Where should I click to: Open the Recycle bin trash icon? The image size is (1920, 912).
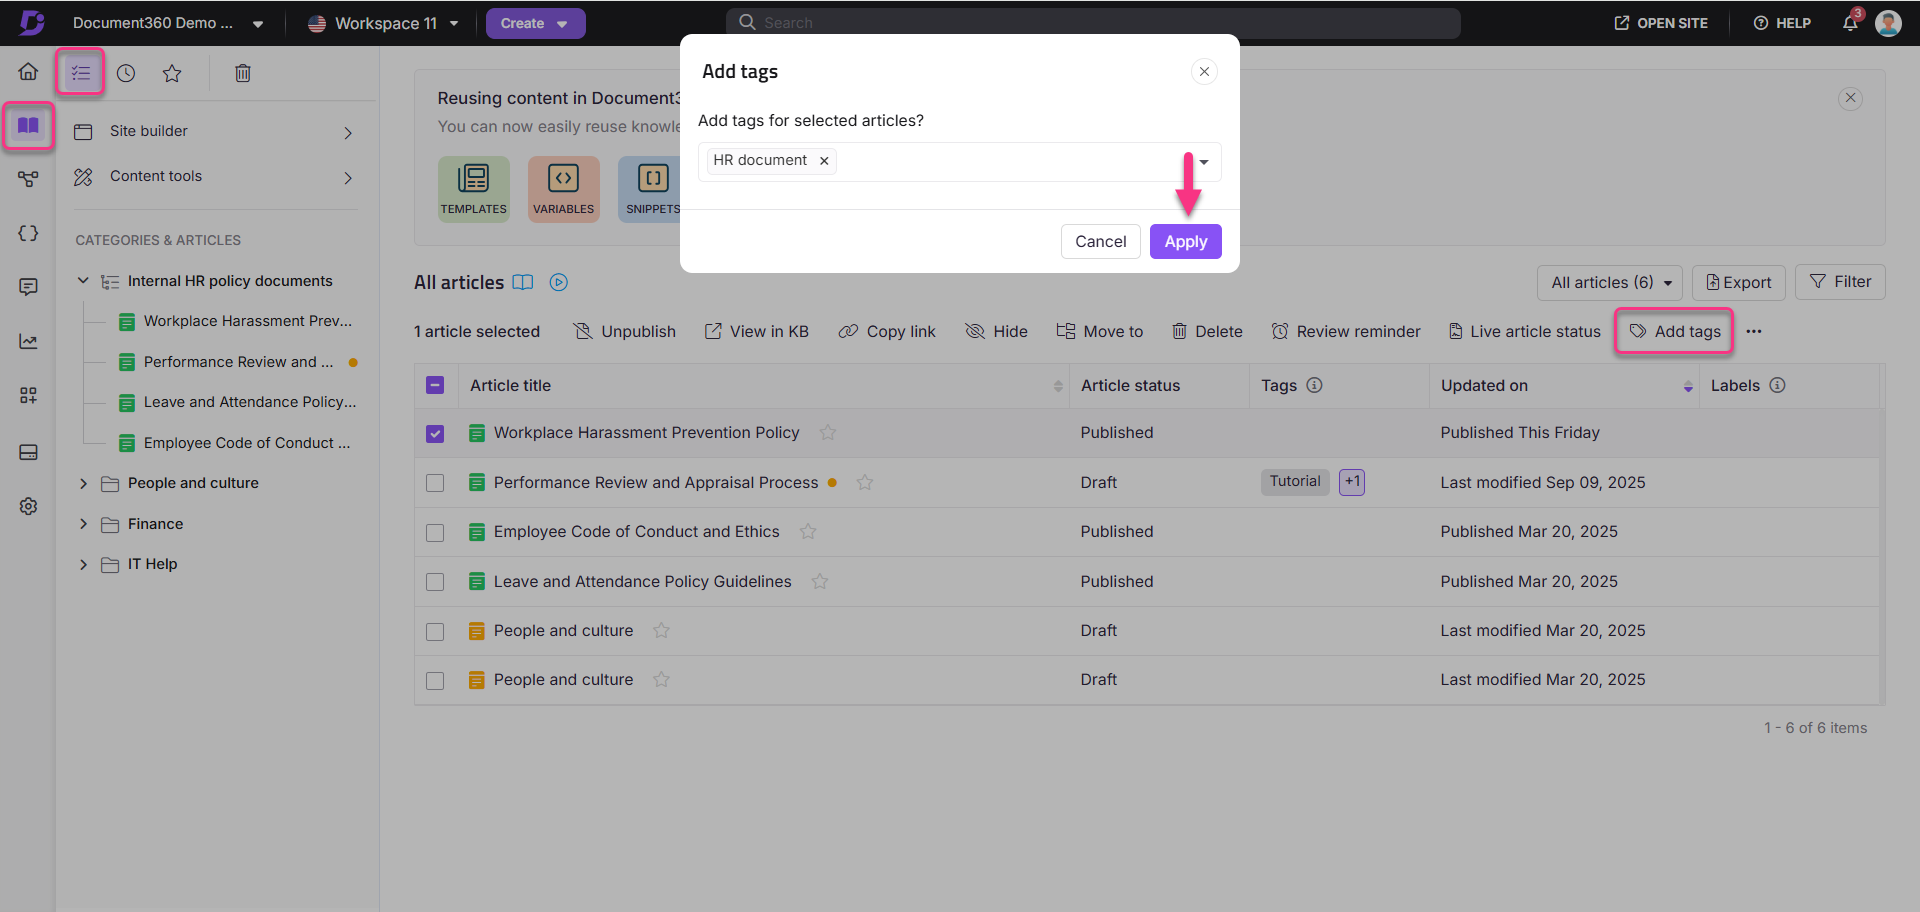click(242, 73)
